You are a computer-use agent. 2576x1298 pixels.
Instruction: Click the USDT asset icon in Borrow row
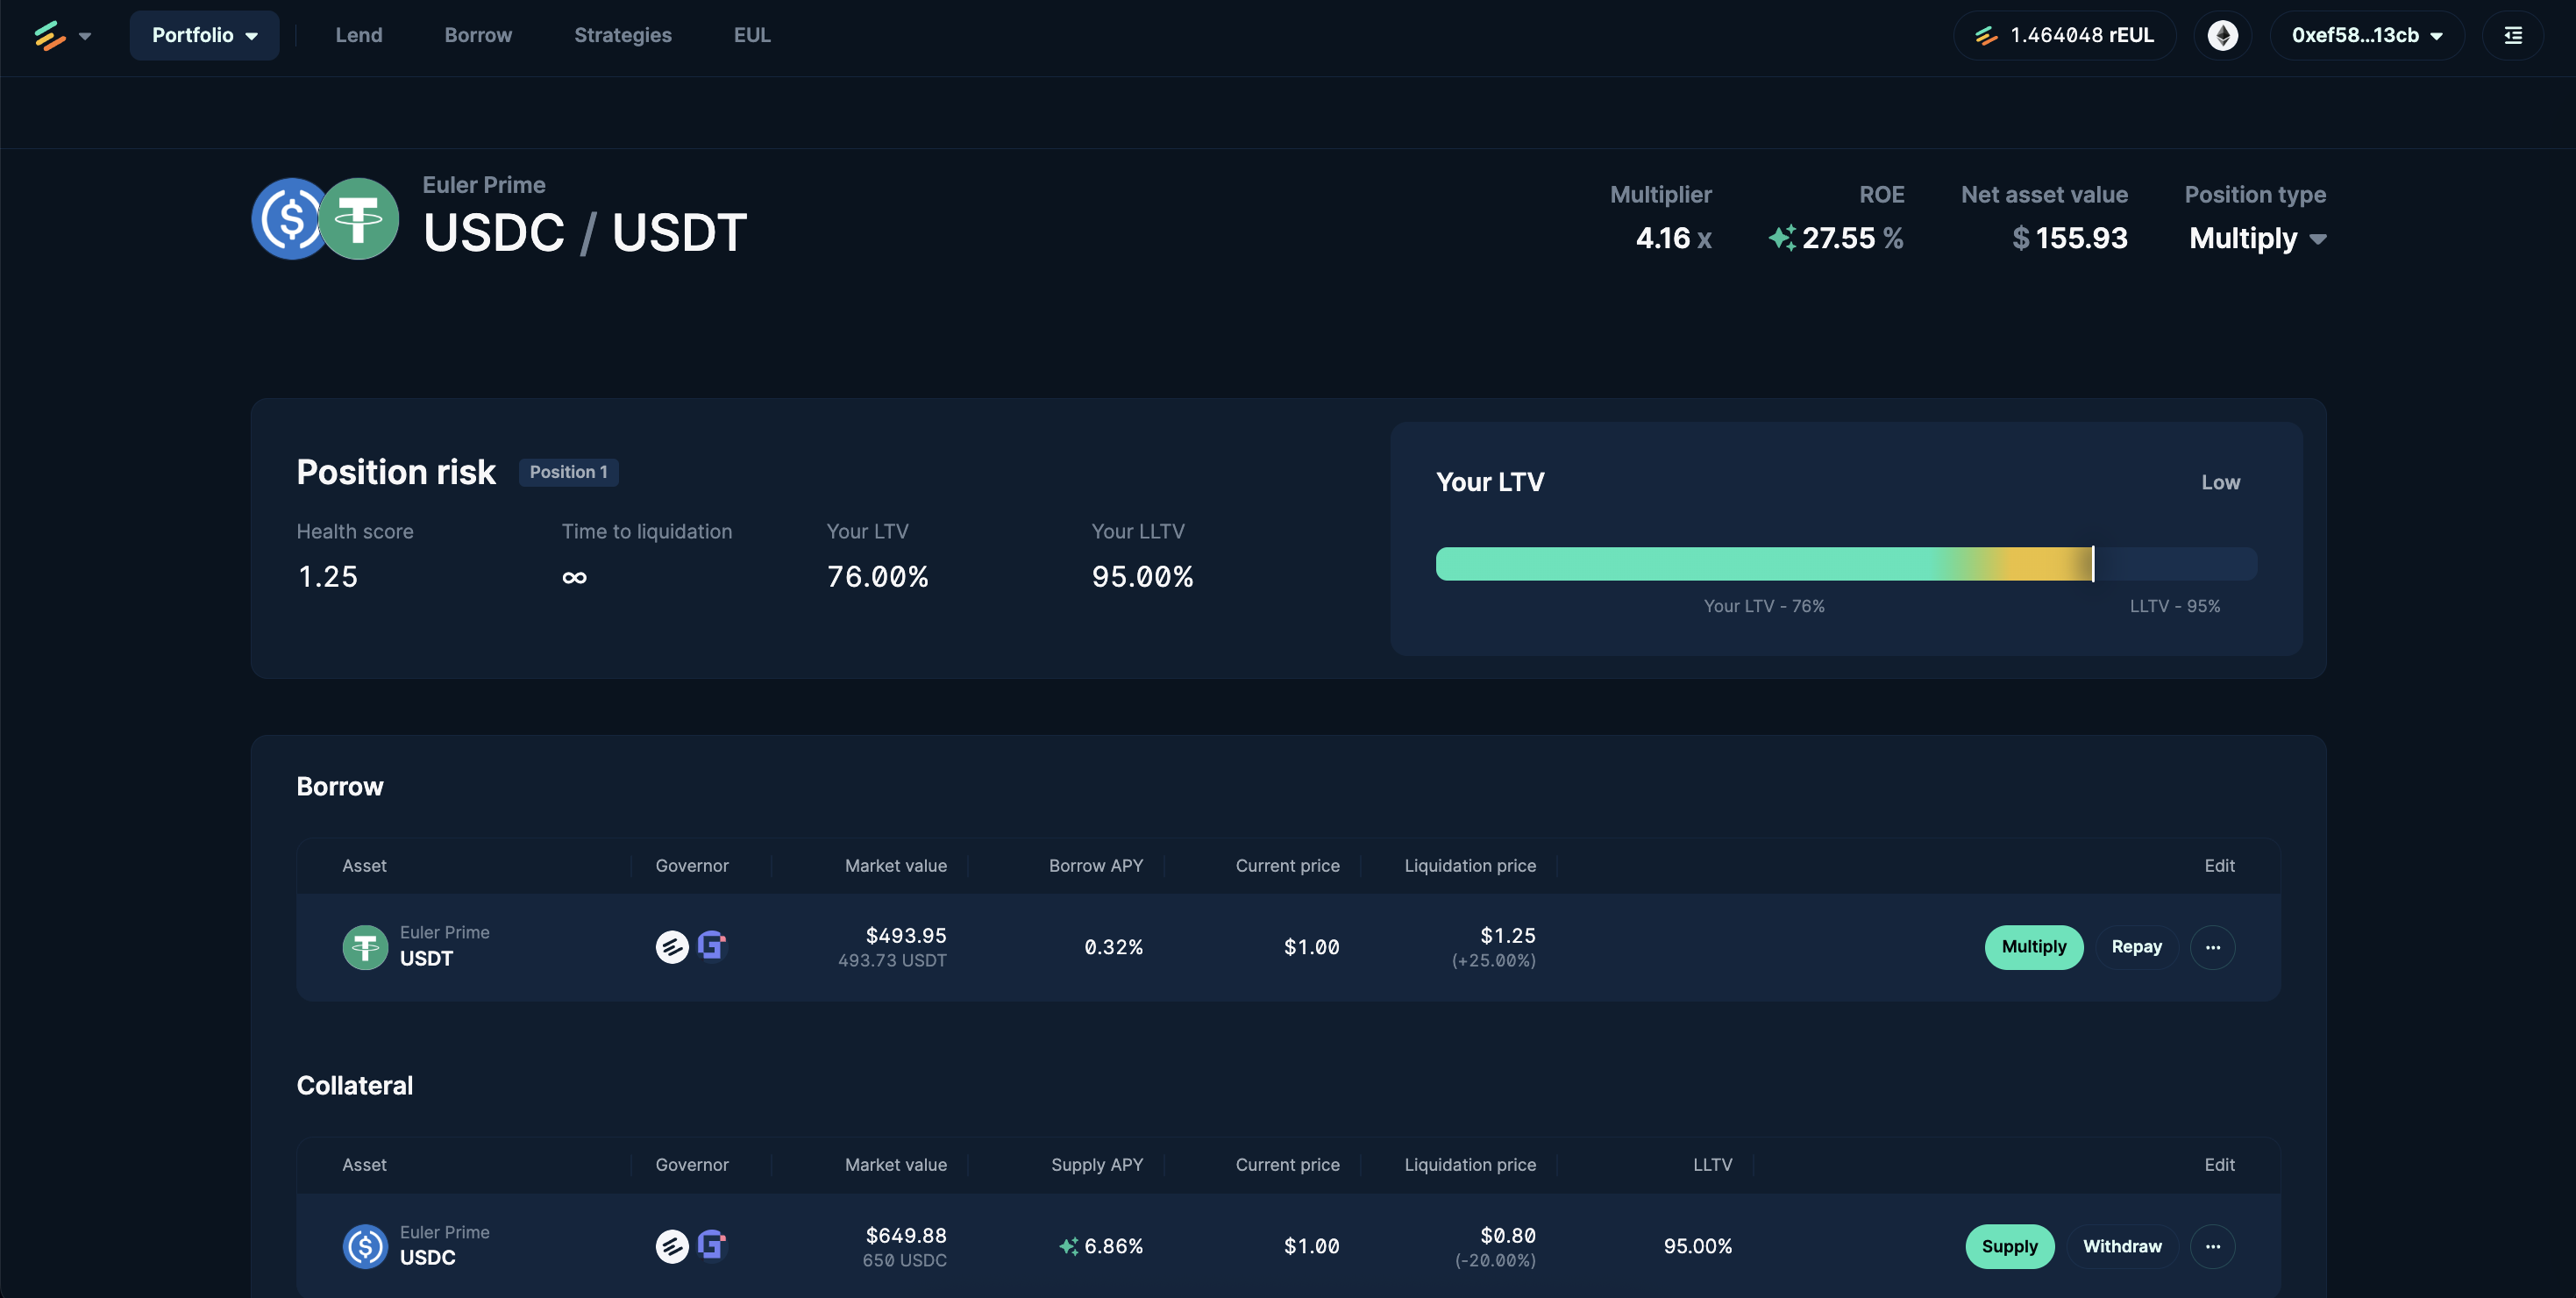coord(365,947)
